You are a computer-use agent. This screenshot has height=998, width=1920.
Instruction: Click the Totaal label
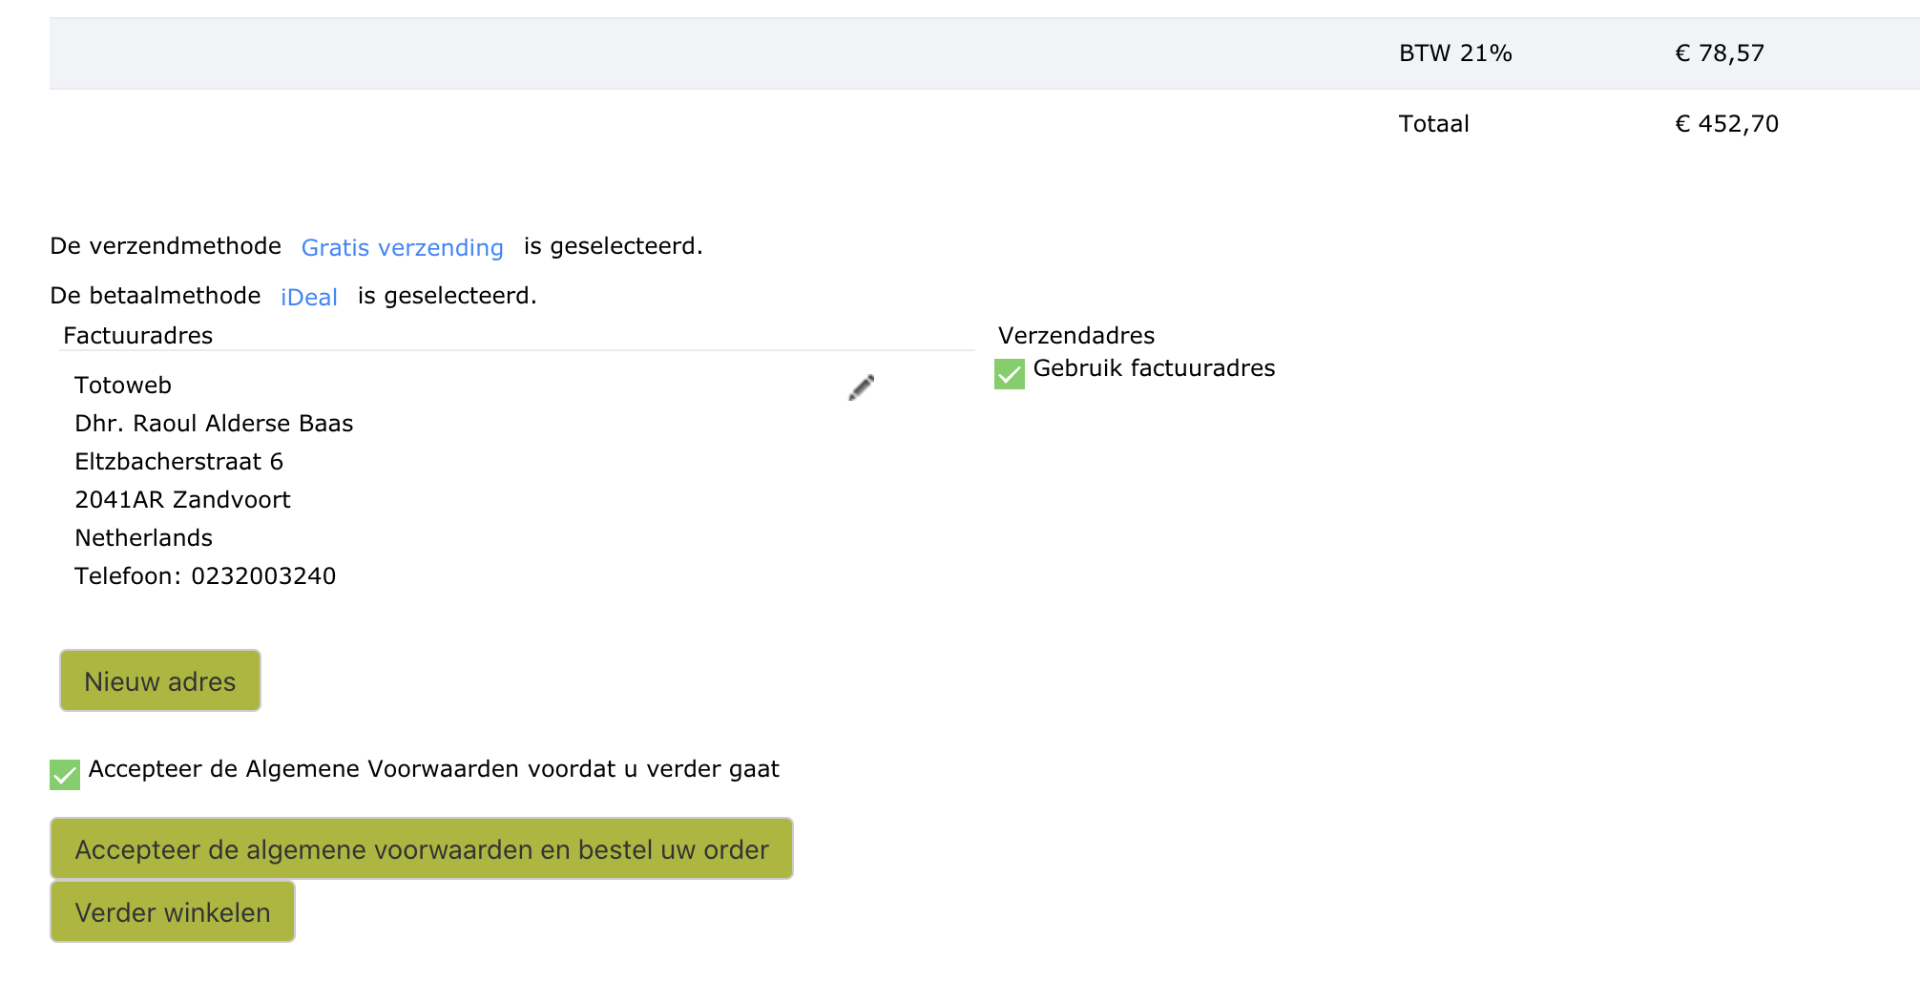1434,124
